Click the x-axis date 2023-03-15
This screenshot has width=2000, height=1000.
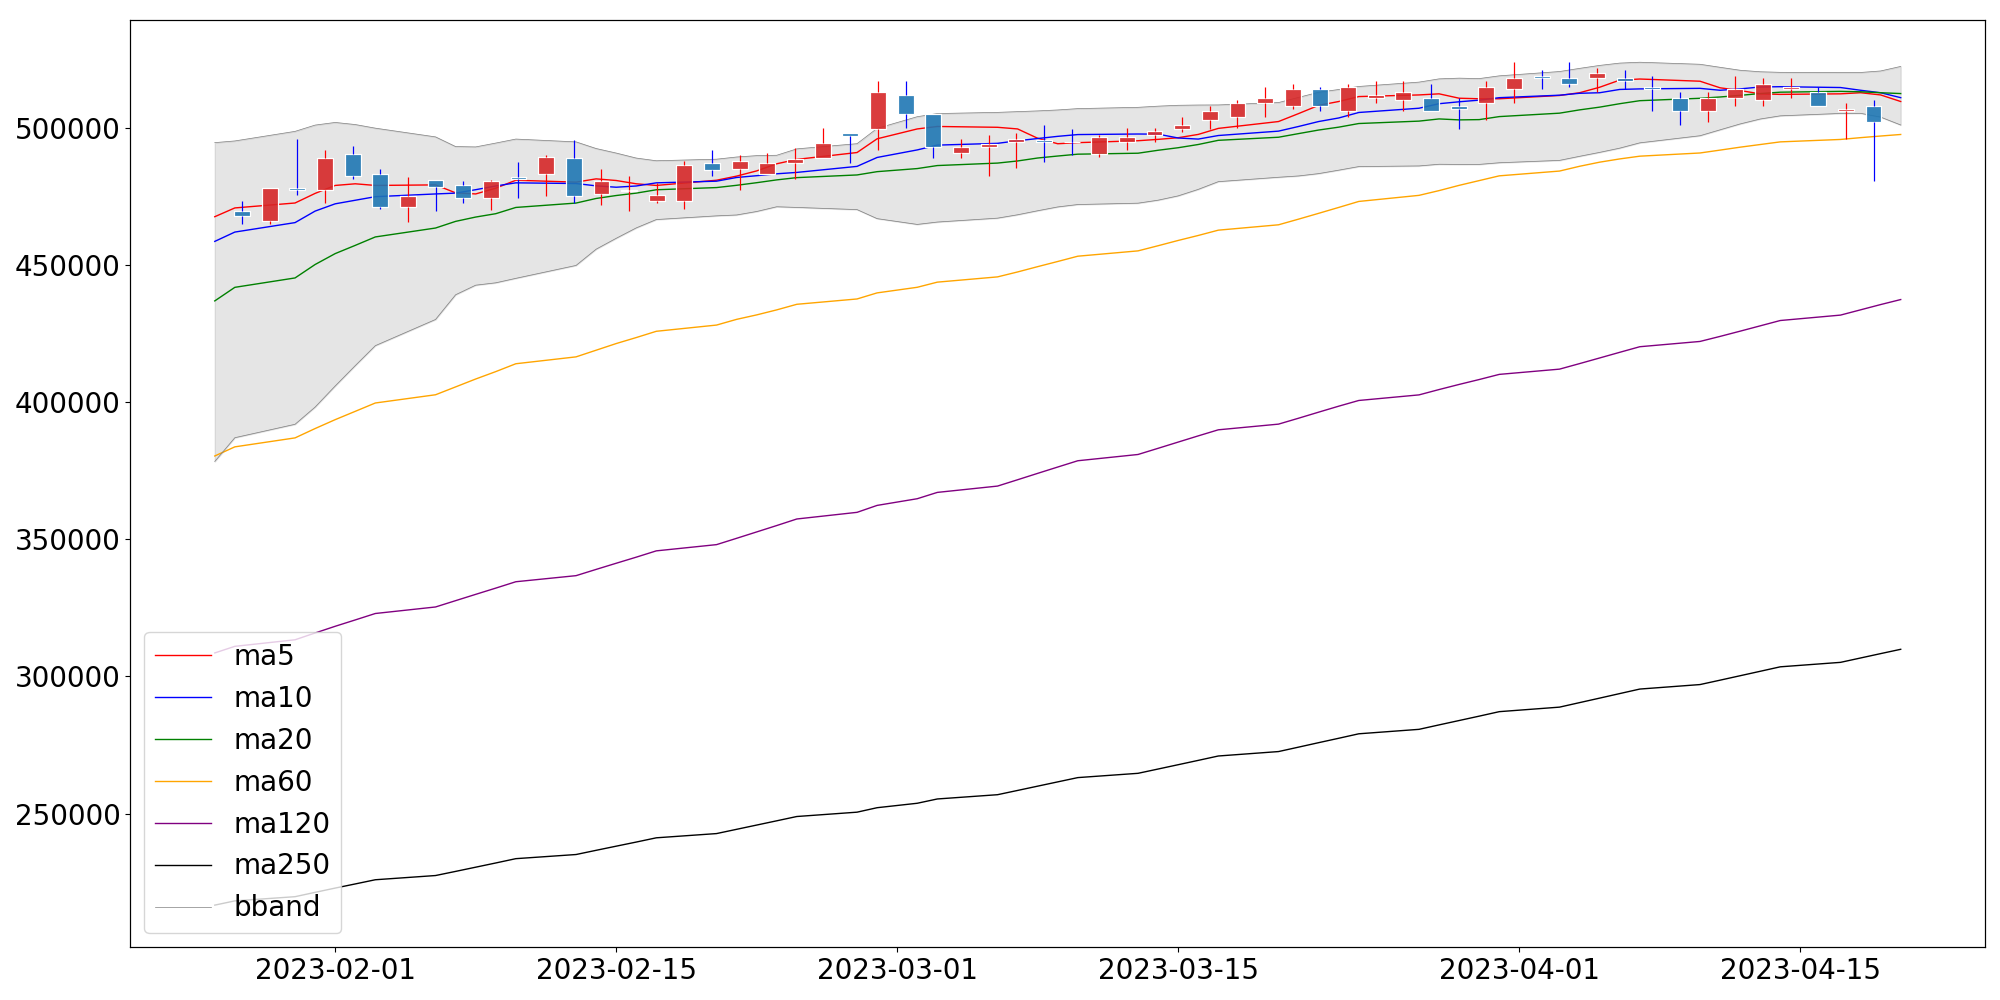pyautogui.click(x=1178, y=970)
